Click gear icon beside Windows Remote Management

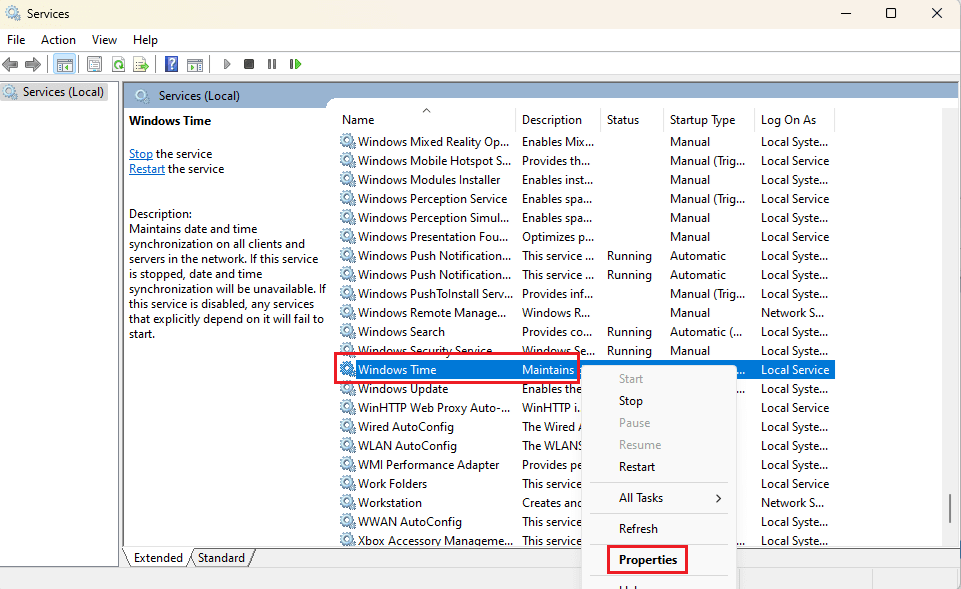tap(348, 313)
